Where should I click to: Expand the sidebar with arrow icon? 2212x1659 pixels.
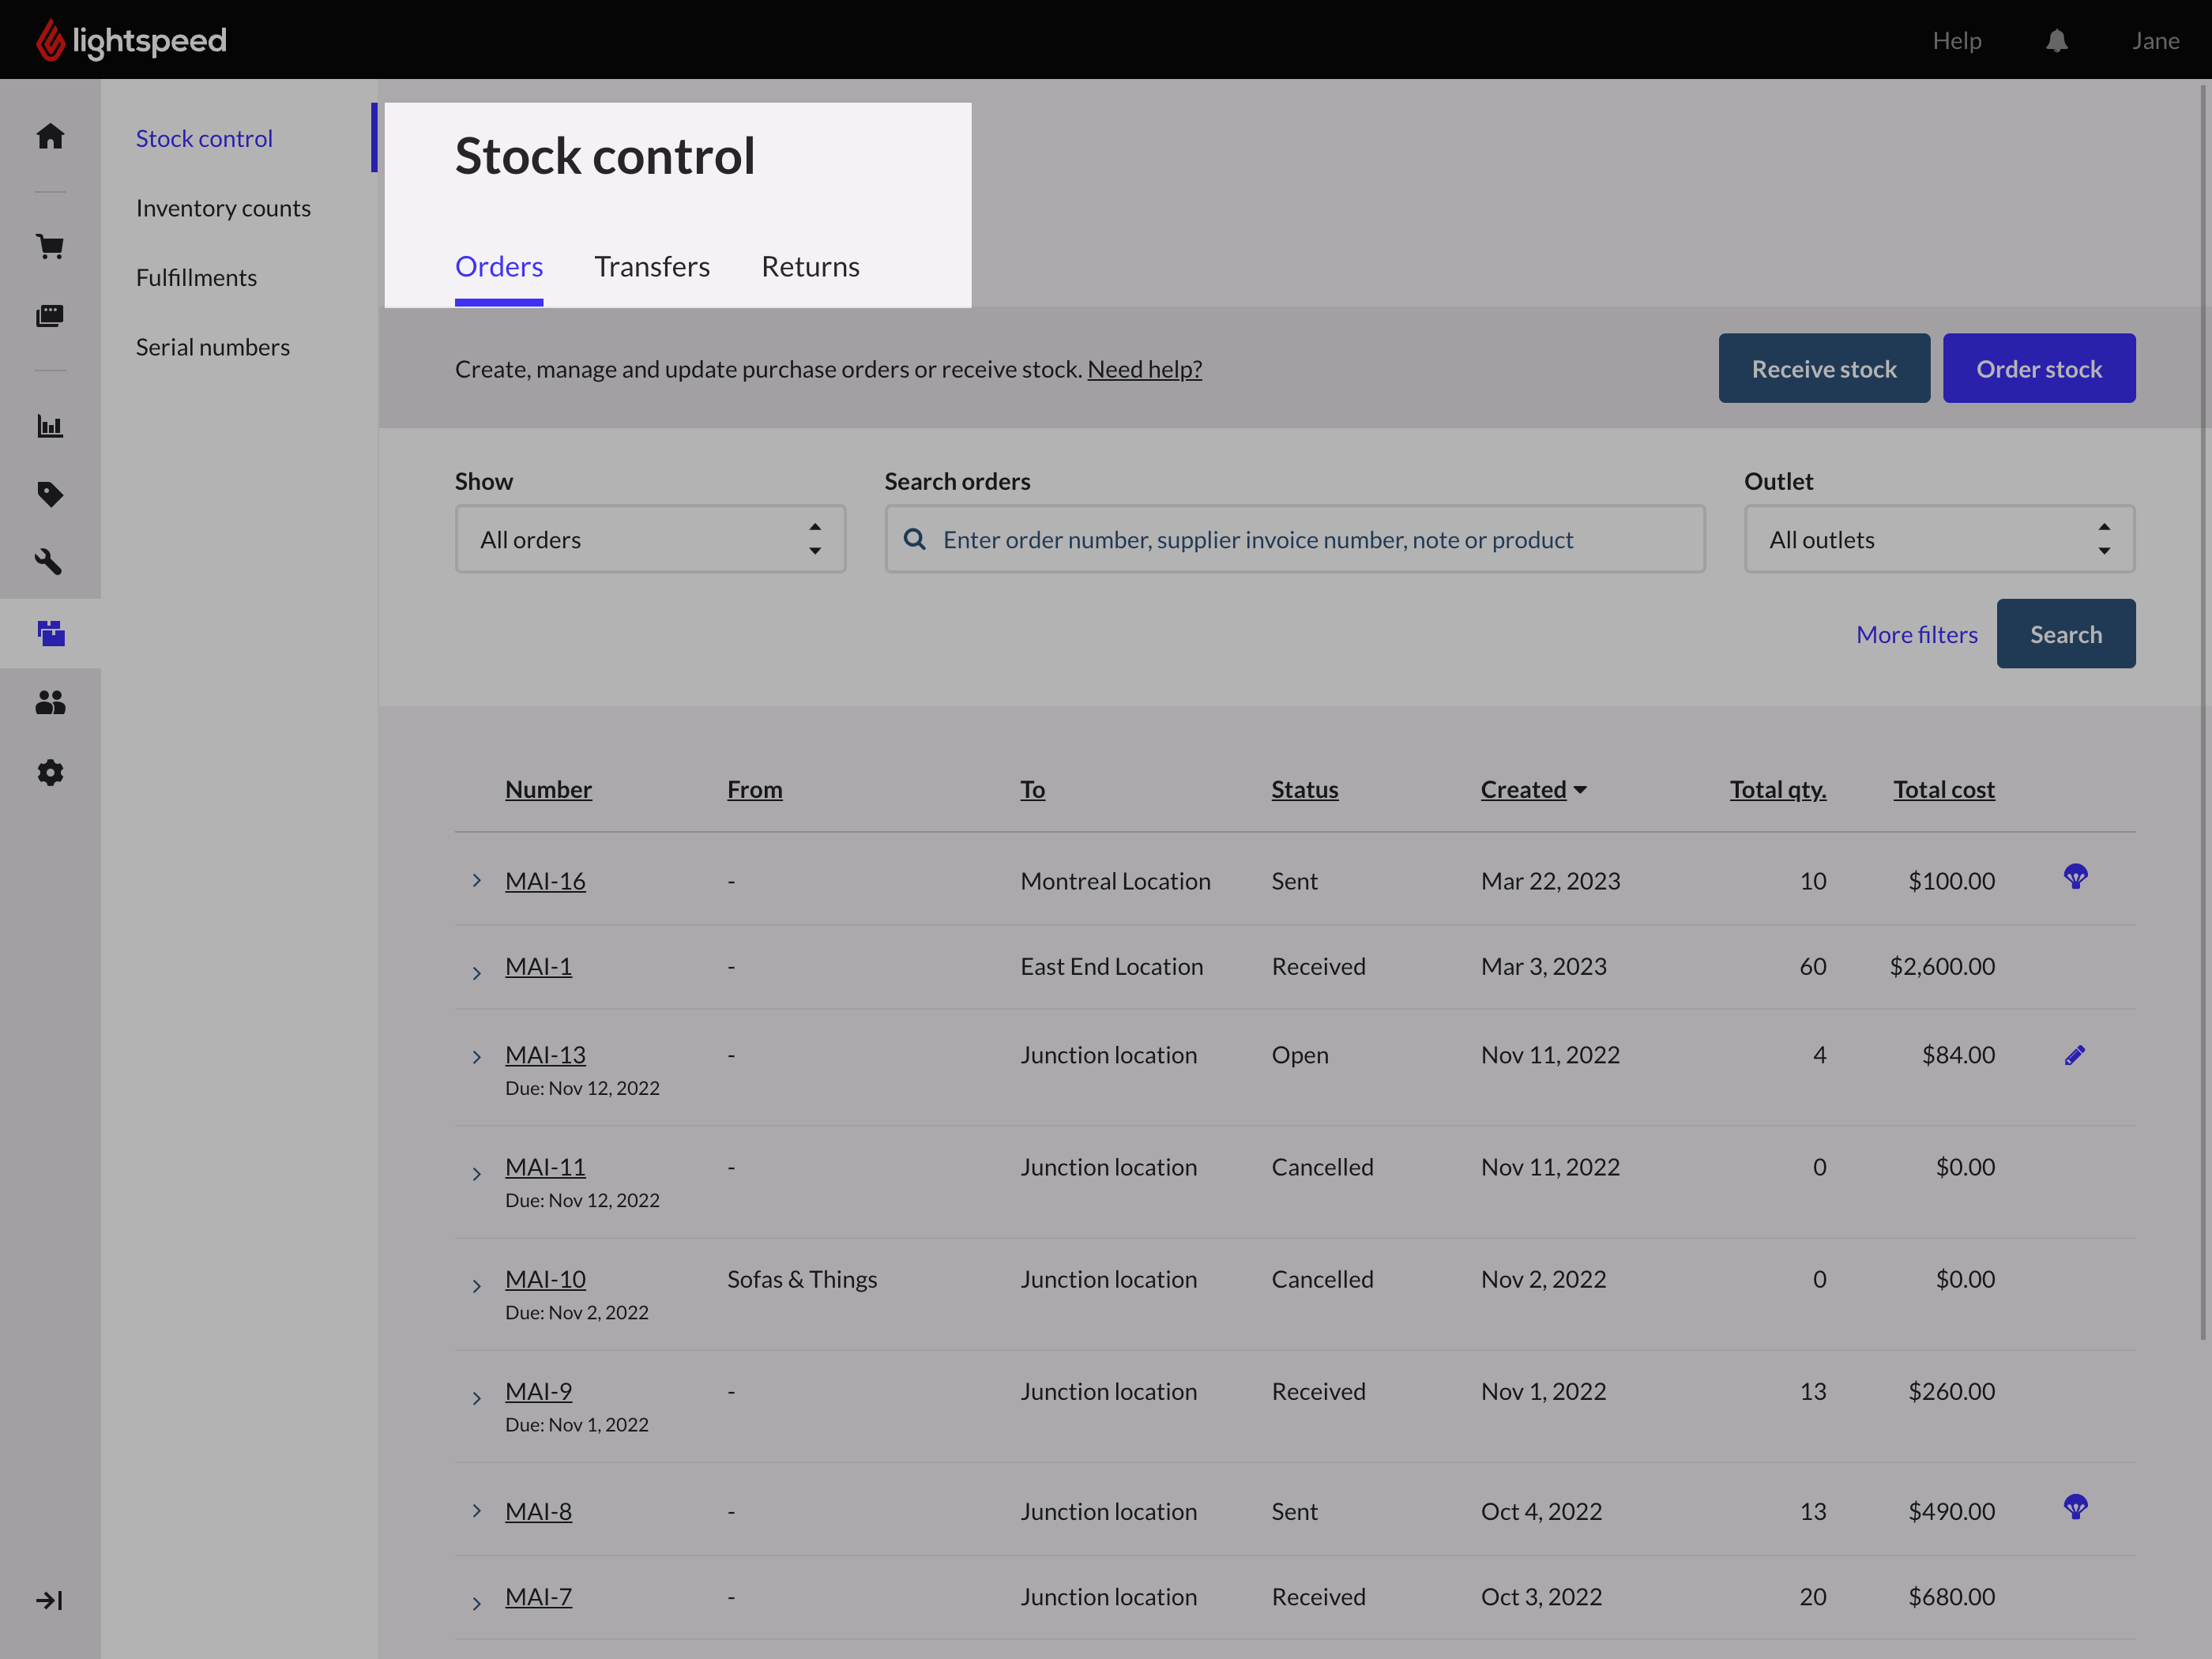[50, 1600]
